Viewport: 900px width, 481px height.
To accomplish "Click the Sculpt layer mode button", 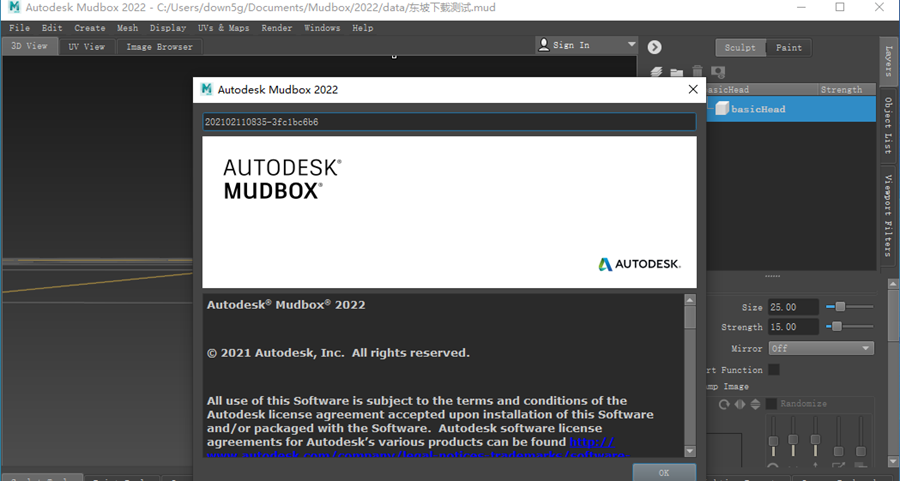I will (740, 48).
